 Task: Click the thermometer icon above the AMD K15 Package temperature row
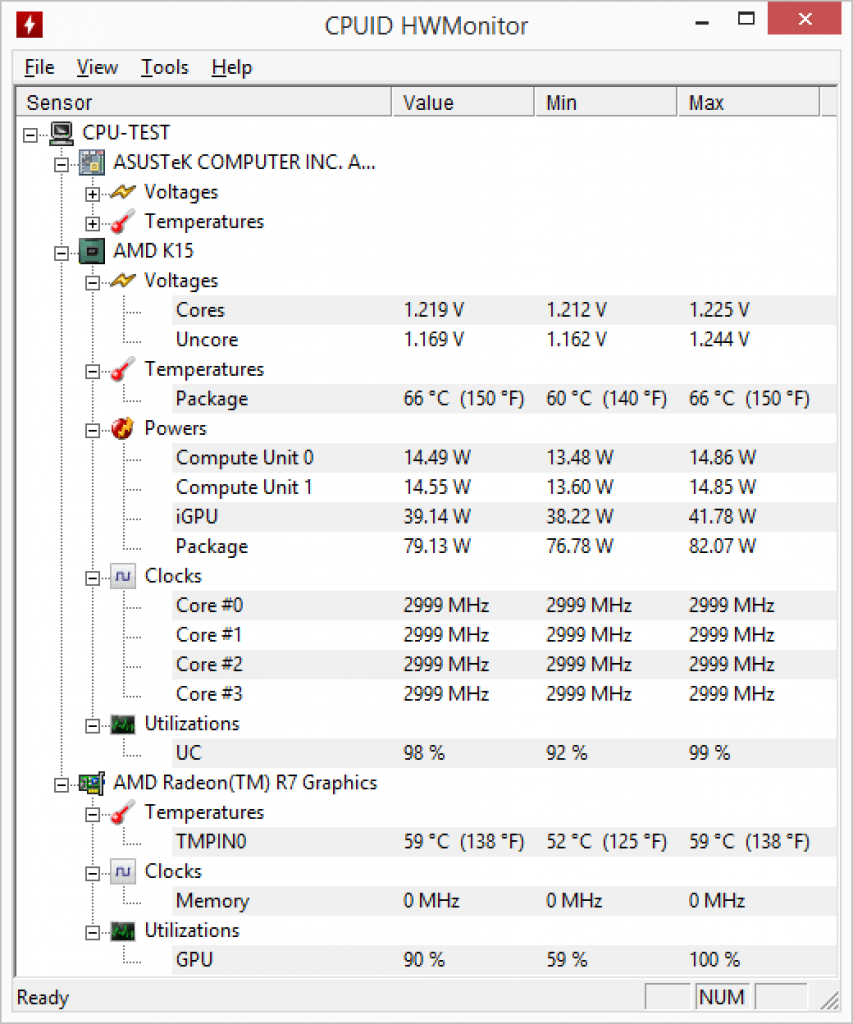pyautogui.click(x=123, y=370)
